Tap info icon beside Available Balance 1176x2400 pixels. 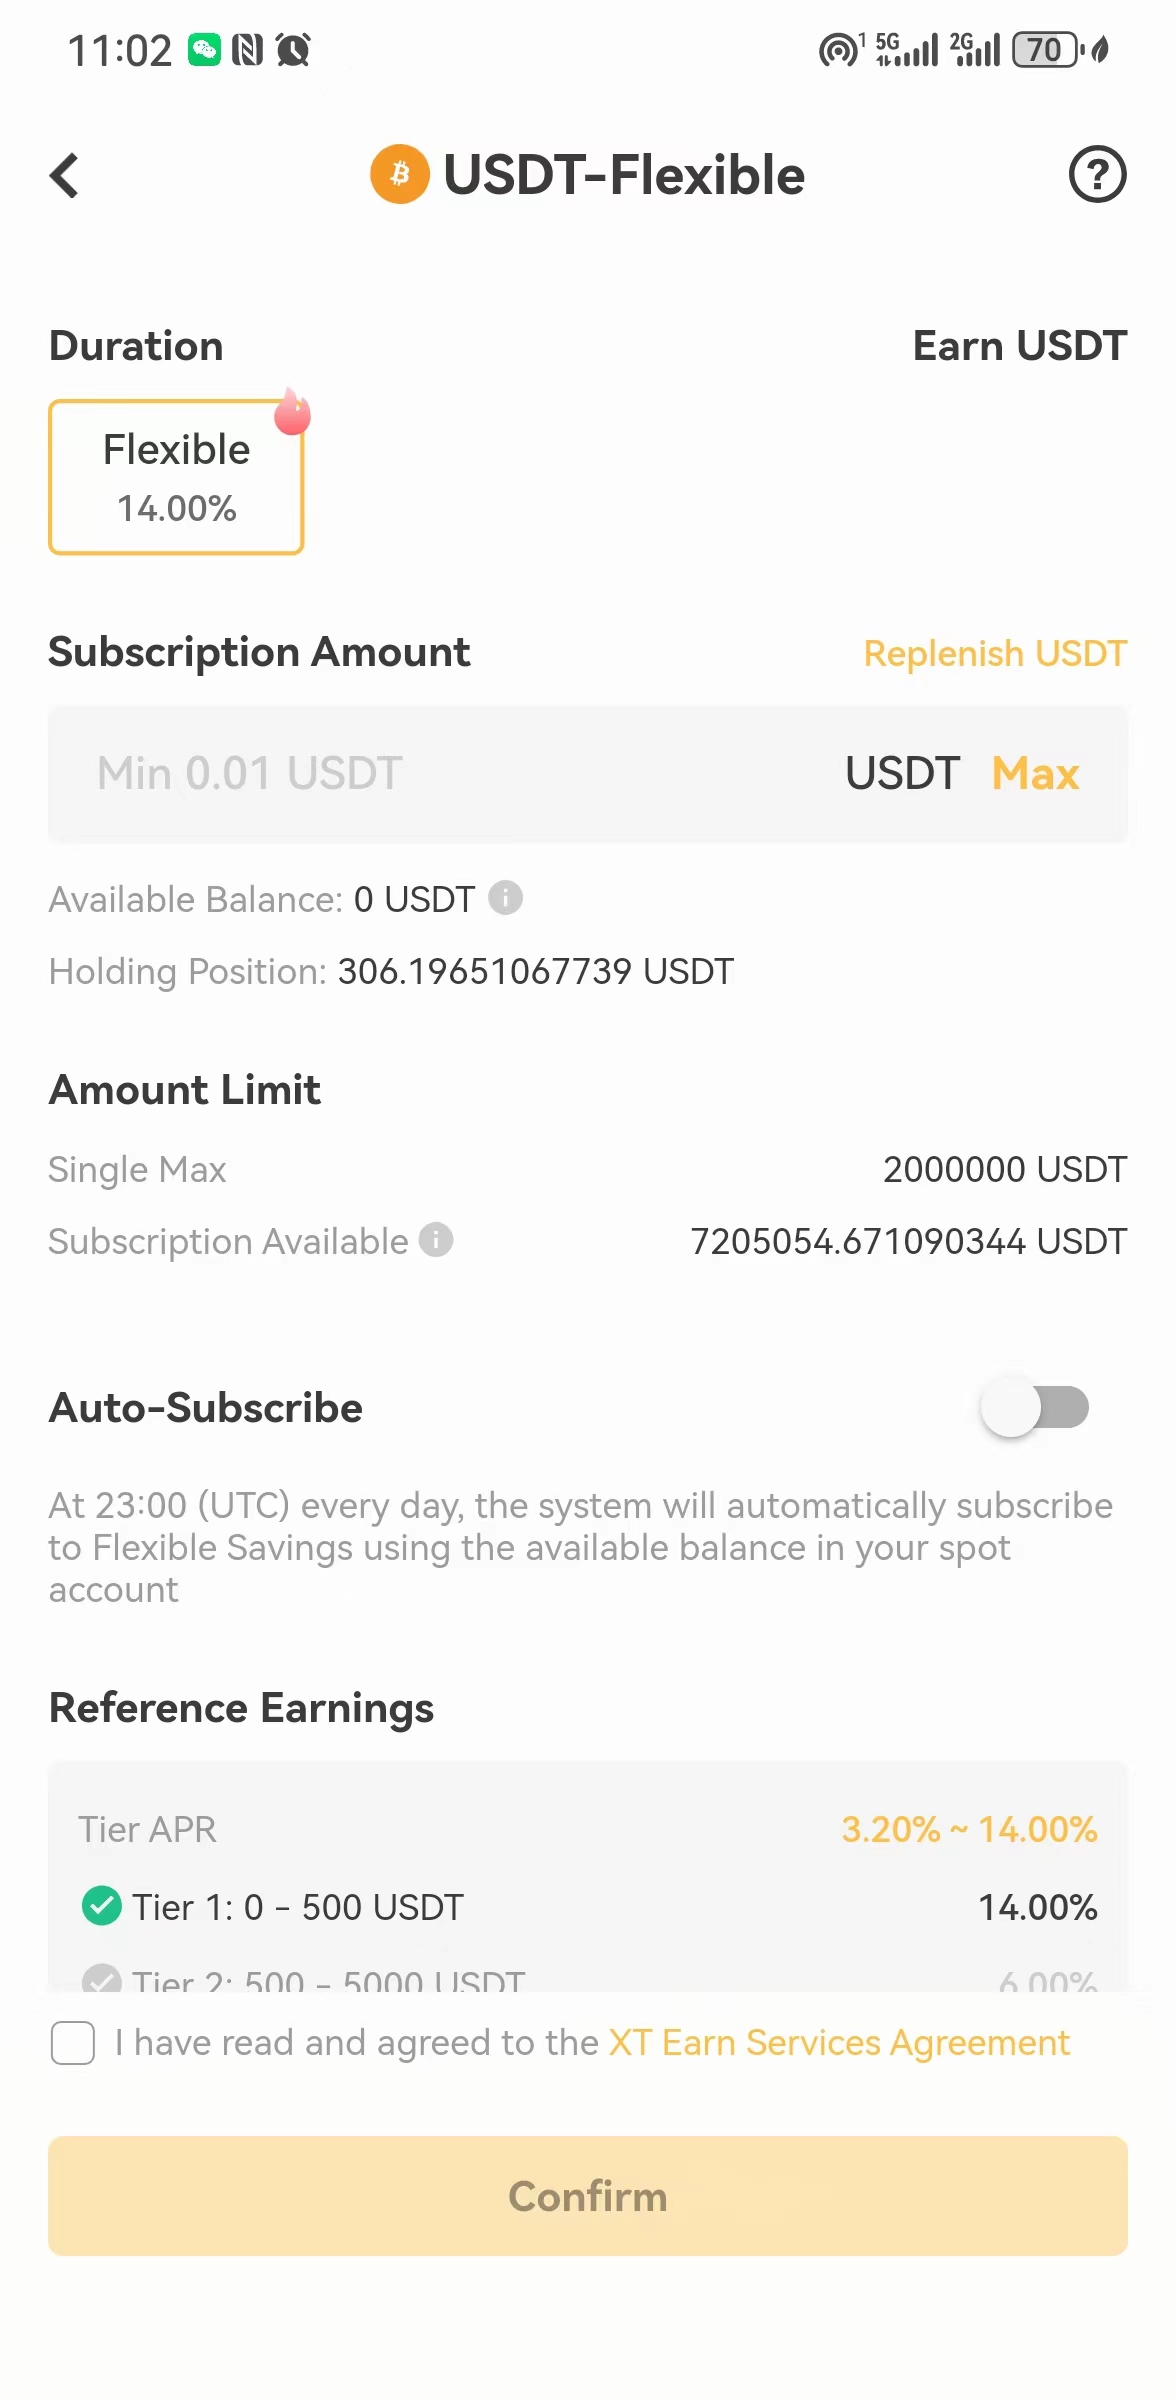[x=505, y=898]
